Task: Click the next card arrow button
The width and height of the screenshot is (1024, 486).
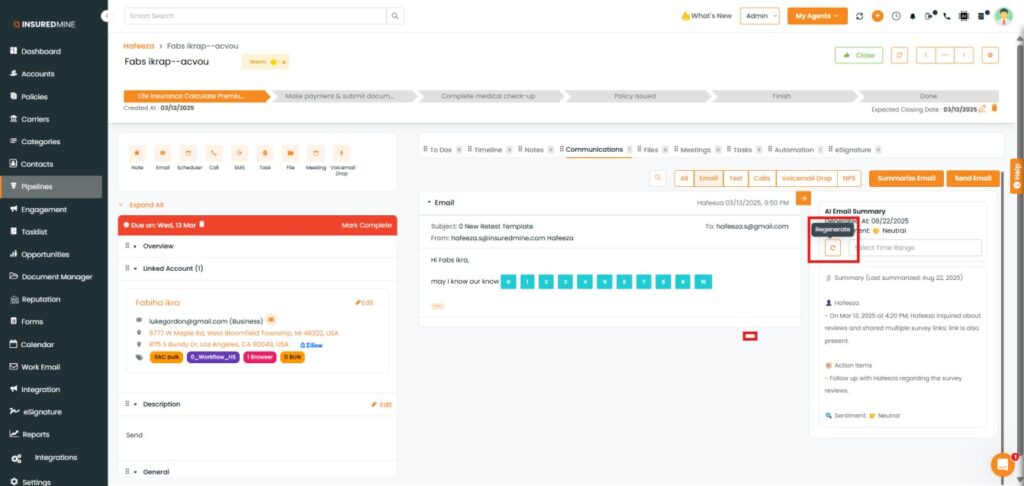Action: (x=964, y=56)
